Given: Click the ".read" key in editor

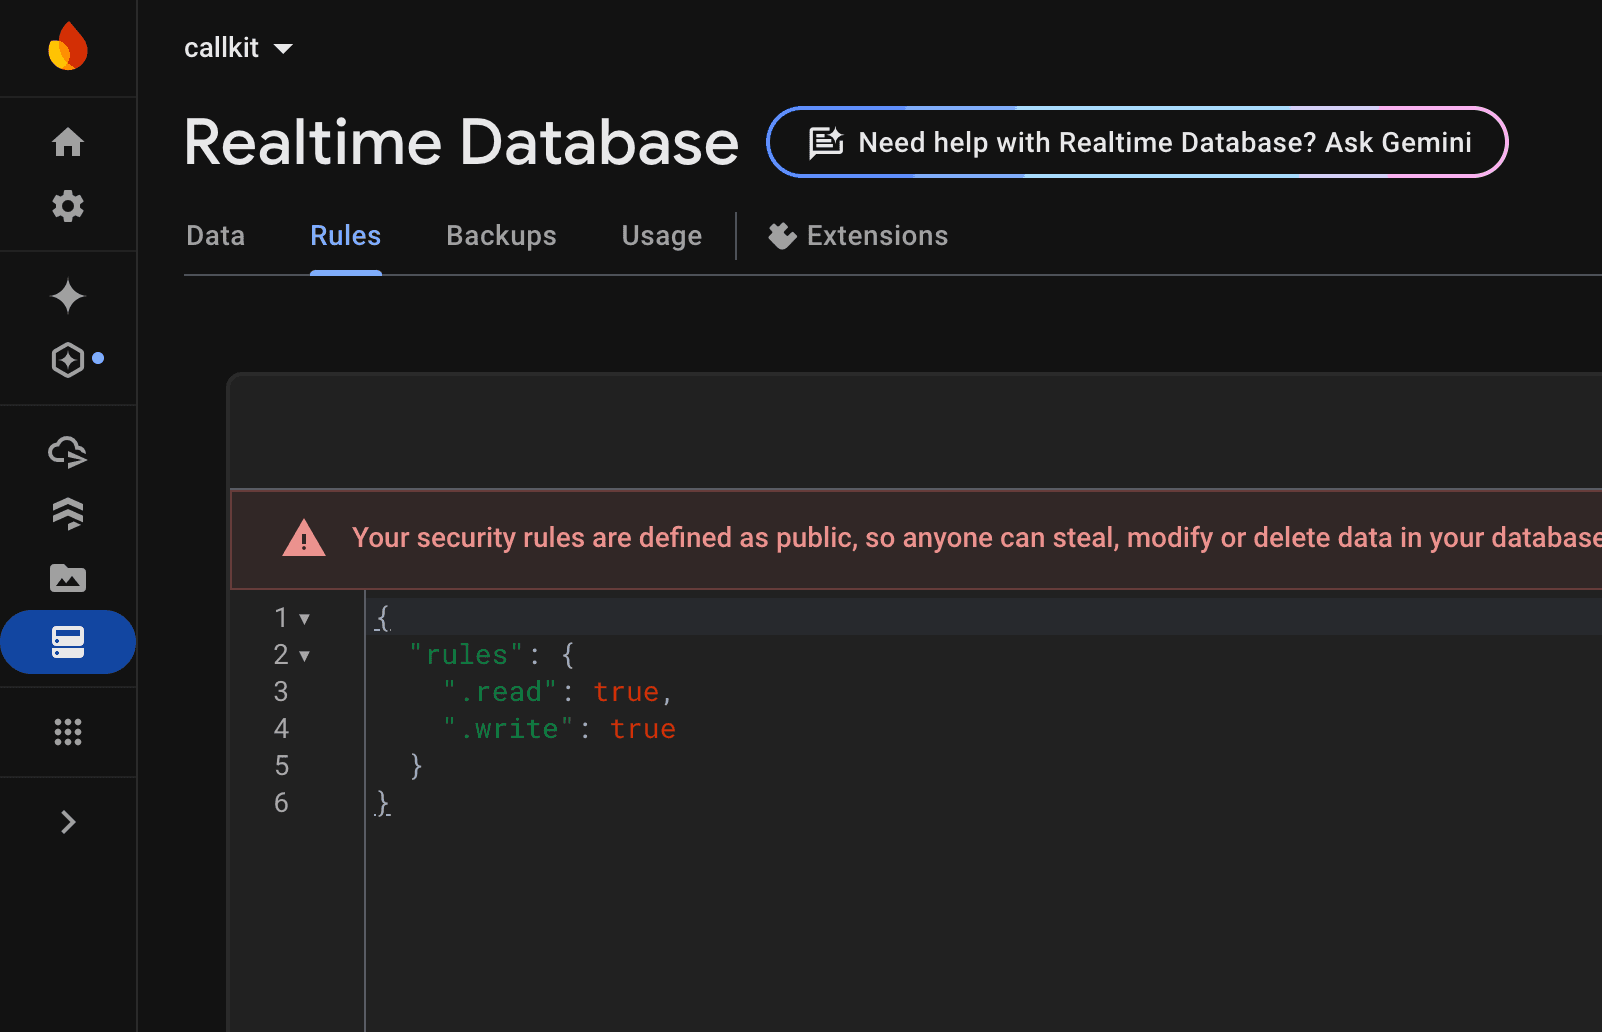Looking at the screenshot, I should pyautogui.click(x=500, y=692).
